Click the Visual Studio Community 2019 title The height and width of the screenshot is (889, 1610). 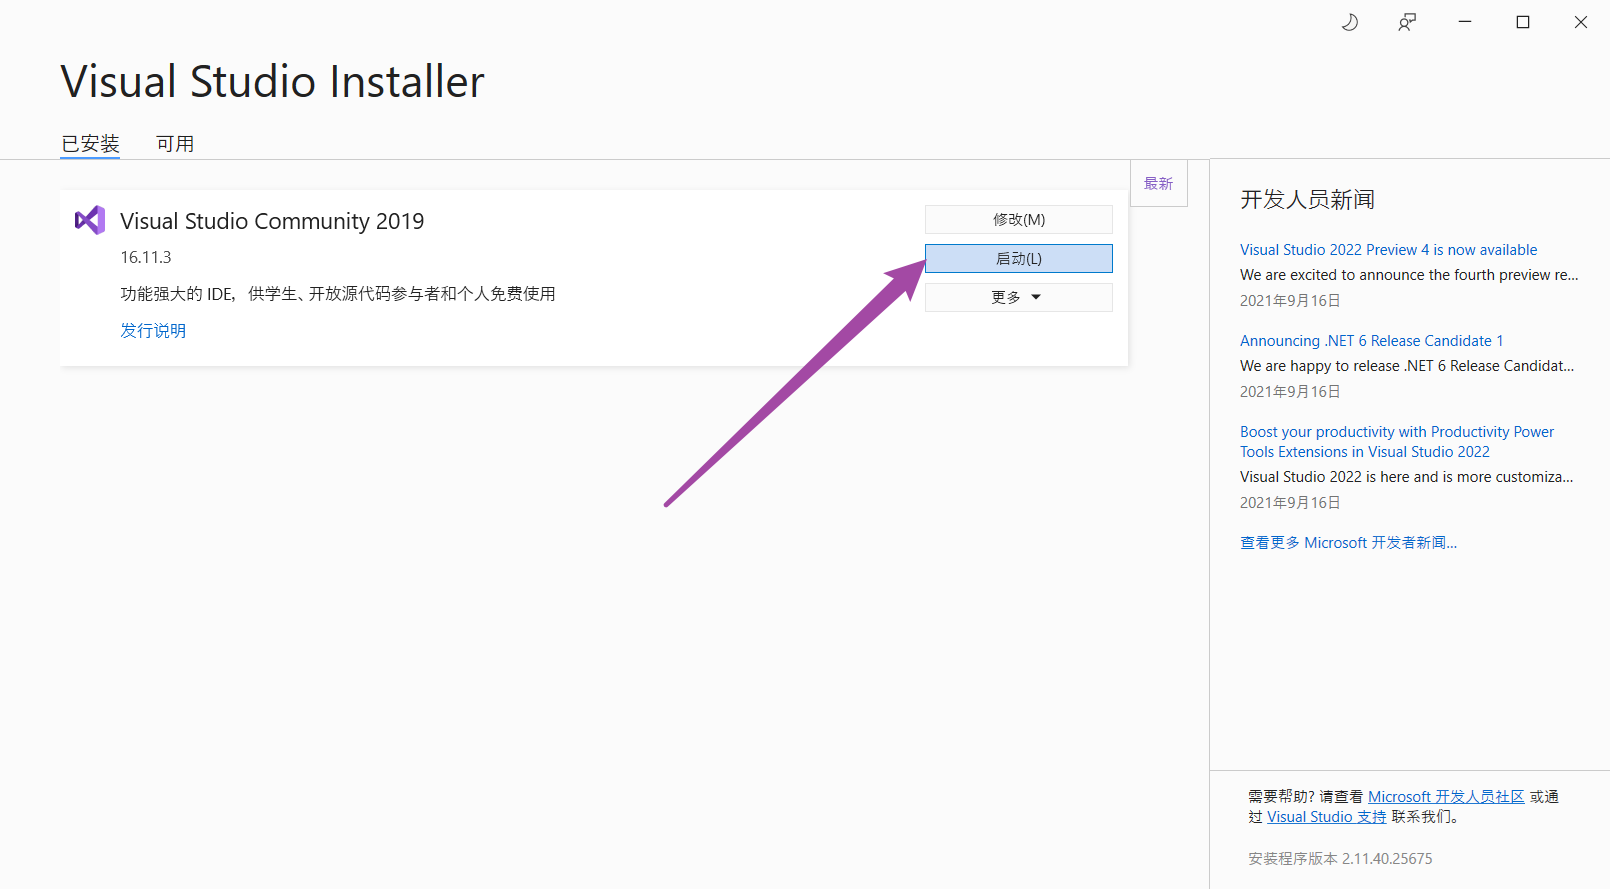point(272,221)
